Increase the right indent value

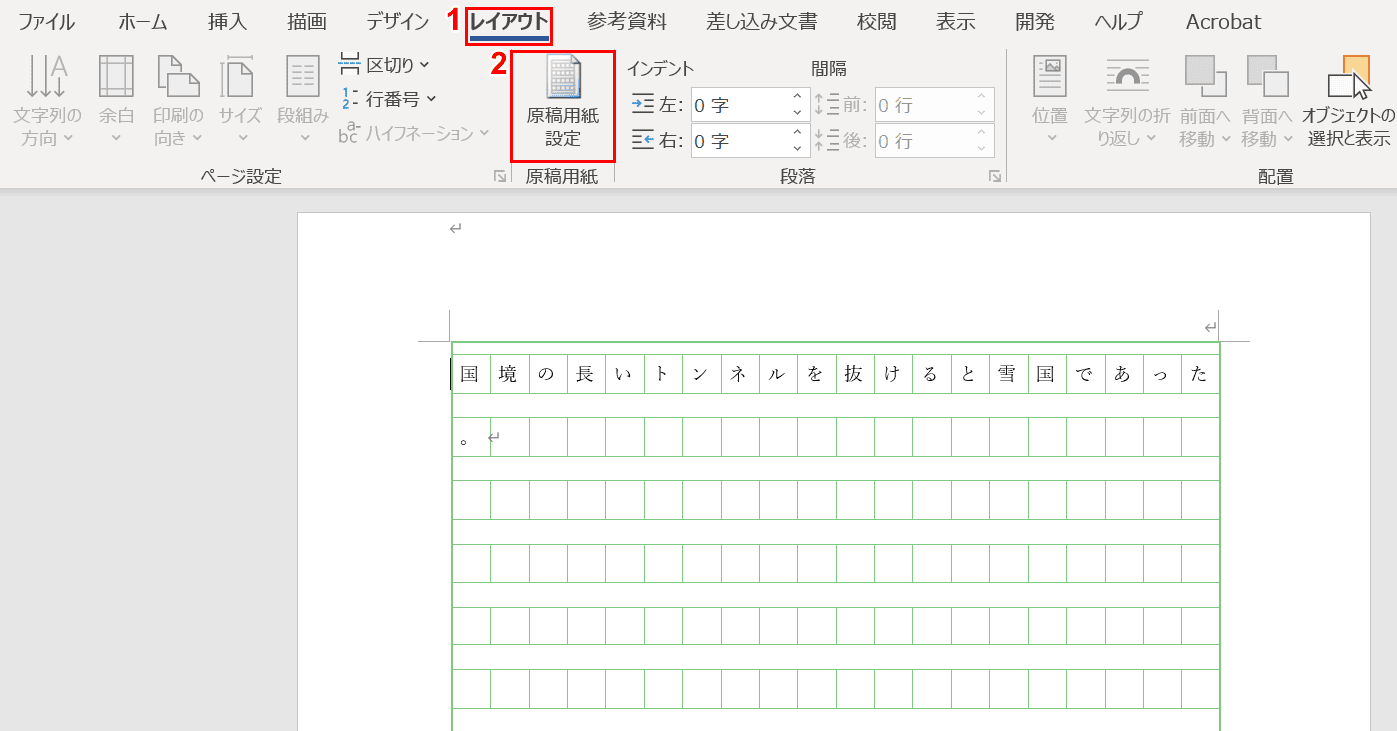[x=798, y=133]
